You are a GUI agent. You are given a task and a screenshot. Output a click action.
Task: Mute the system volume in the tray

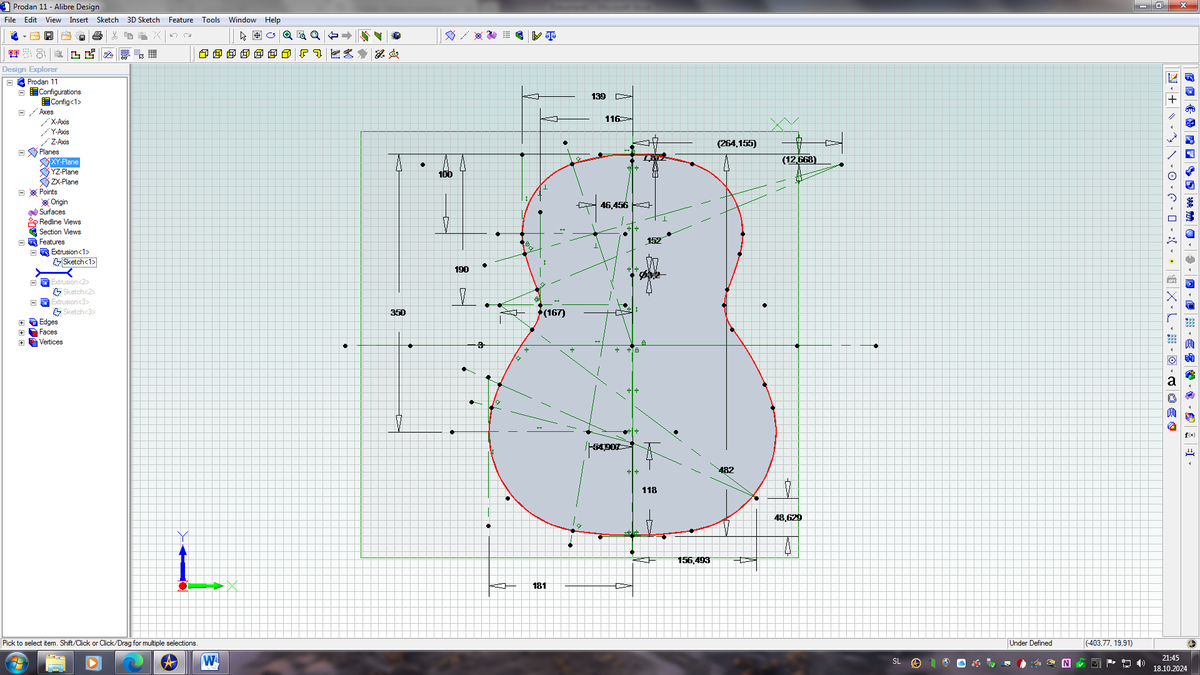coord(1140,662)
